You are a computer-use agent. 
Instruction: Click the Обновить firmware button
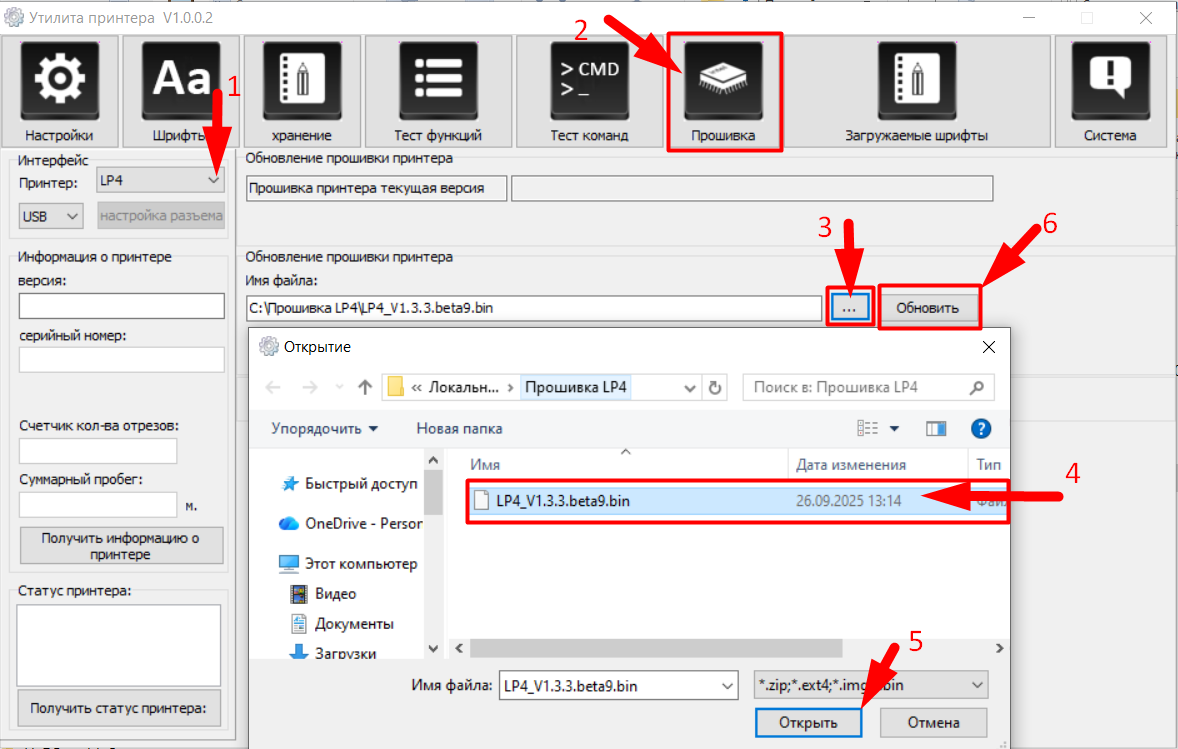click(927, 307)
